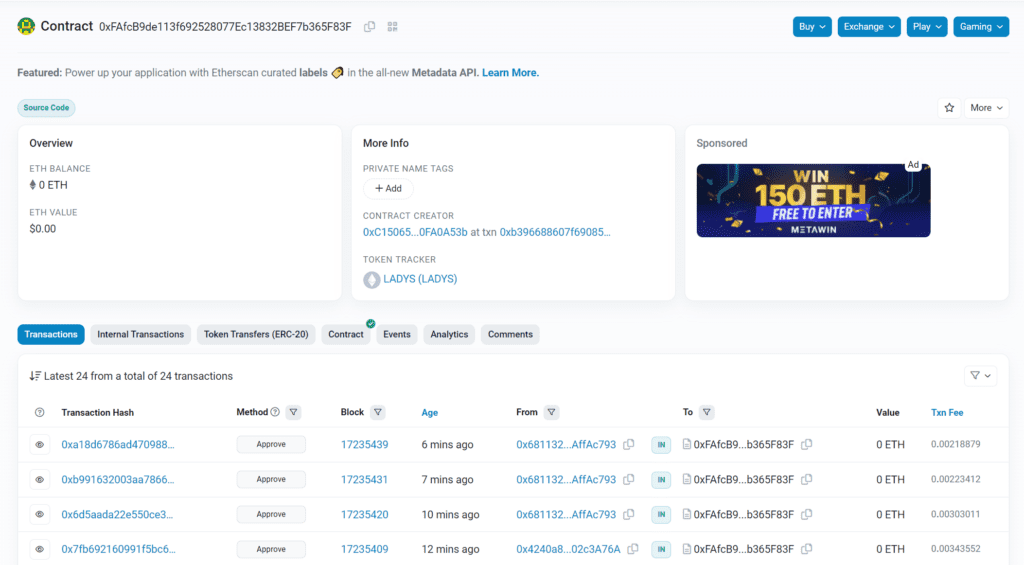Image resolution: width=1024 pixels, height=565 pixels.
Task: Copy From address in the 0xa18d6786ad470988 row
Action: pos(629,444)
